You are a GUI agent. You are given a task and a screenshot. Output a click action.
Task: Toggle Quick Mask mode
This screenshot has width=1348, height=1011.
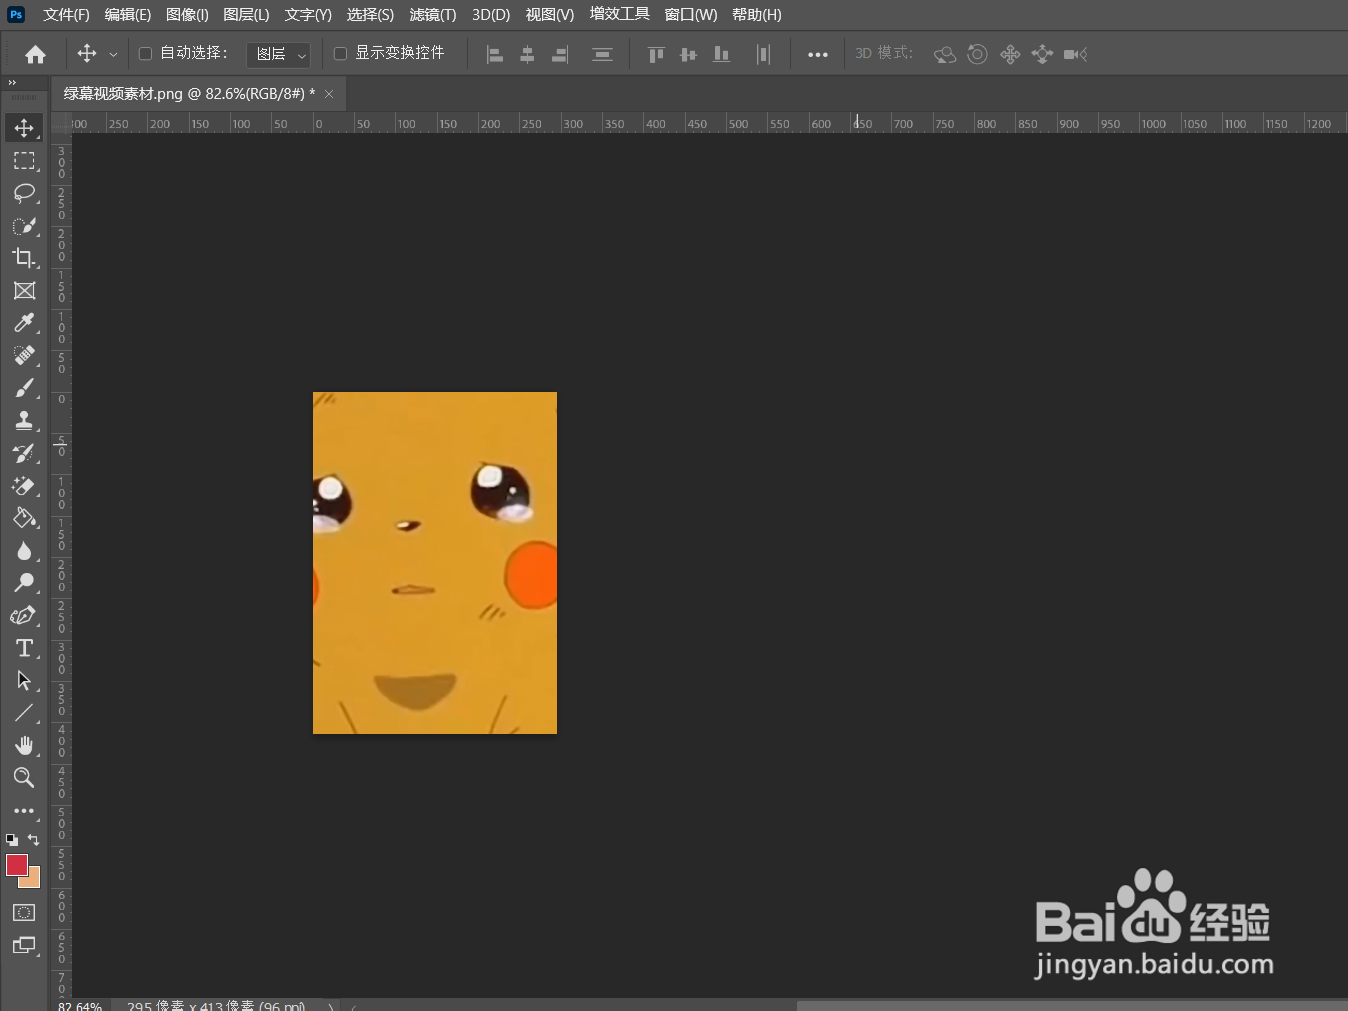pos(24,913)
